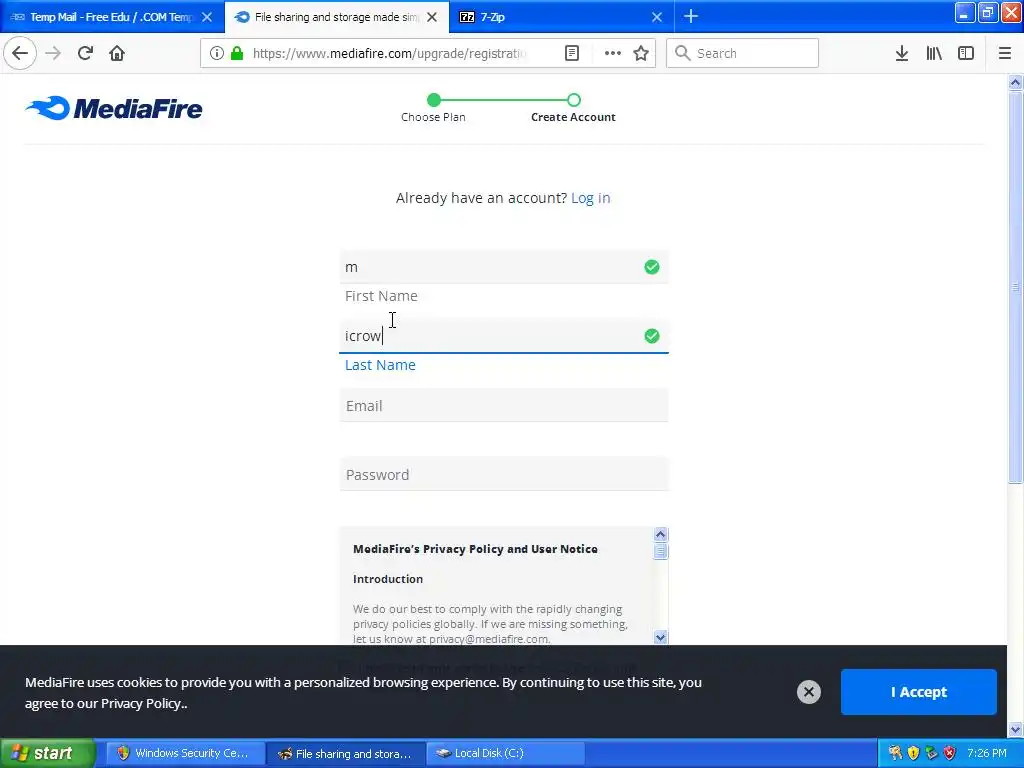Open the Firefox hamburger menu
The width and height of the screenshot is (1024, 768).
point(1005,53)
